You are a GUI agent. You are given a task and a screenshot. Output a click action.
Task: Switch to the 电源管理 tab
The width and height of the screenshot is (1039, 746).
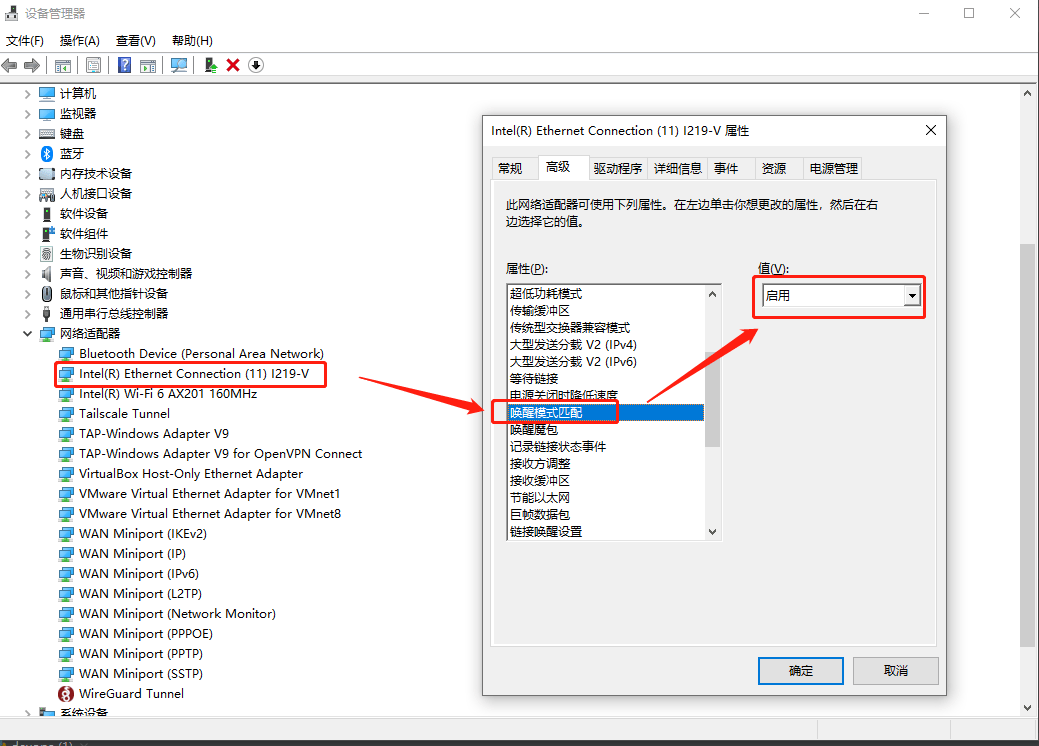coord(833,168)
